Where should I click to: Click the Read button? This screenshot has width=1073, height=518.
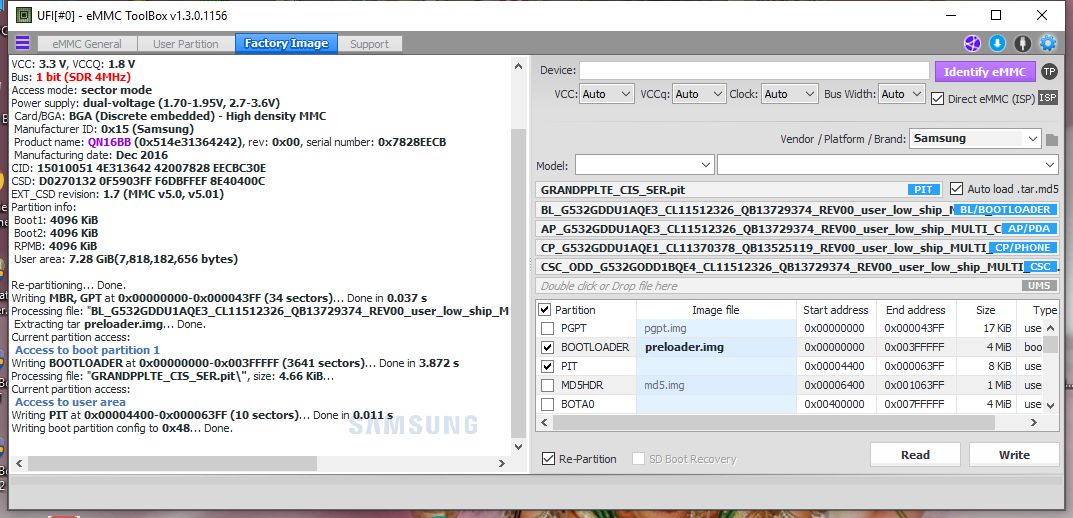point(915,455)
